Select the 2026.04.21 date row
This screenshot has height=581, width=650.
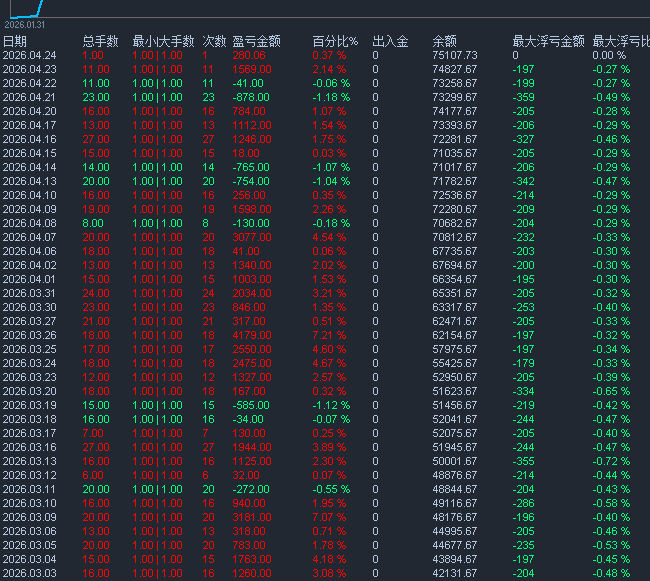point(29,97)
